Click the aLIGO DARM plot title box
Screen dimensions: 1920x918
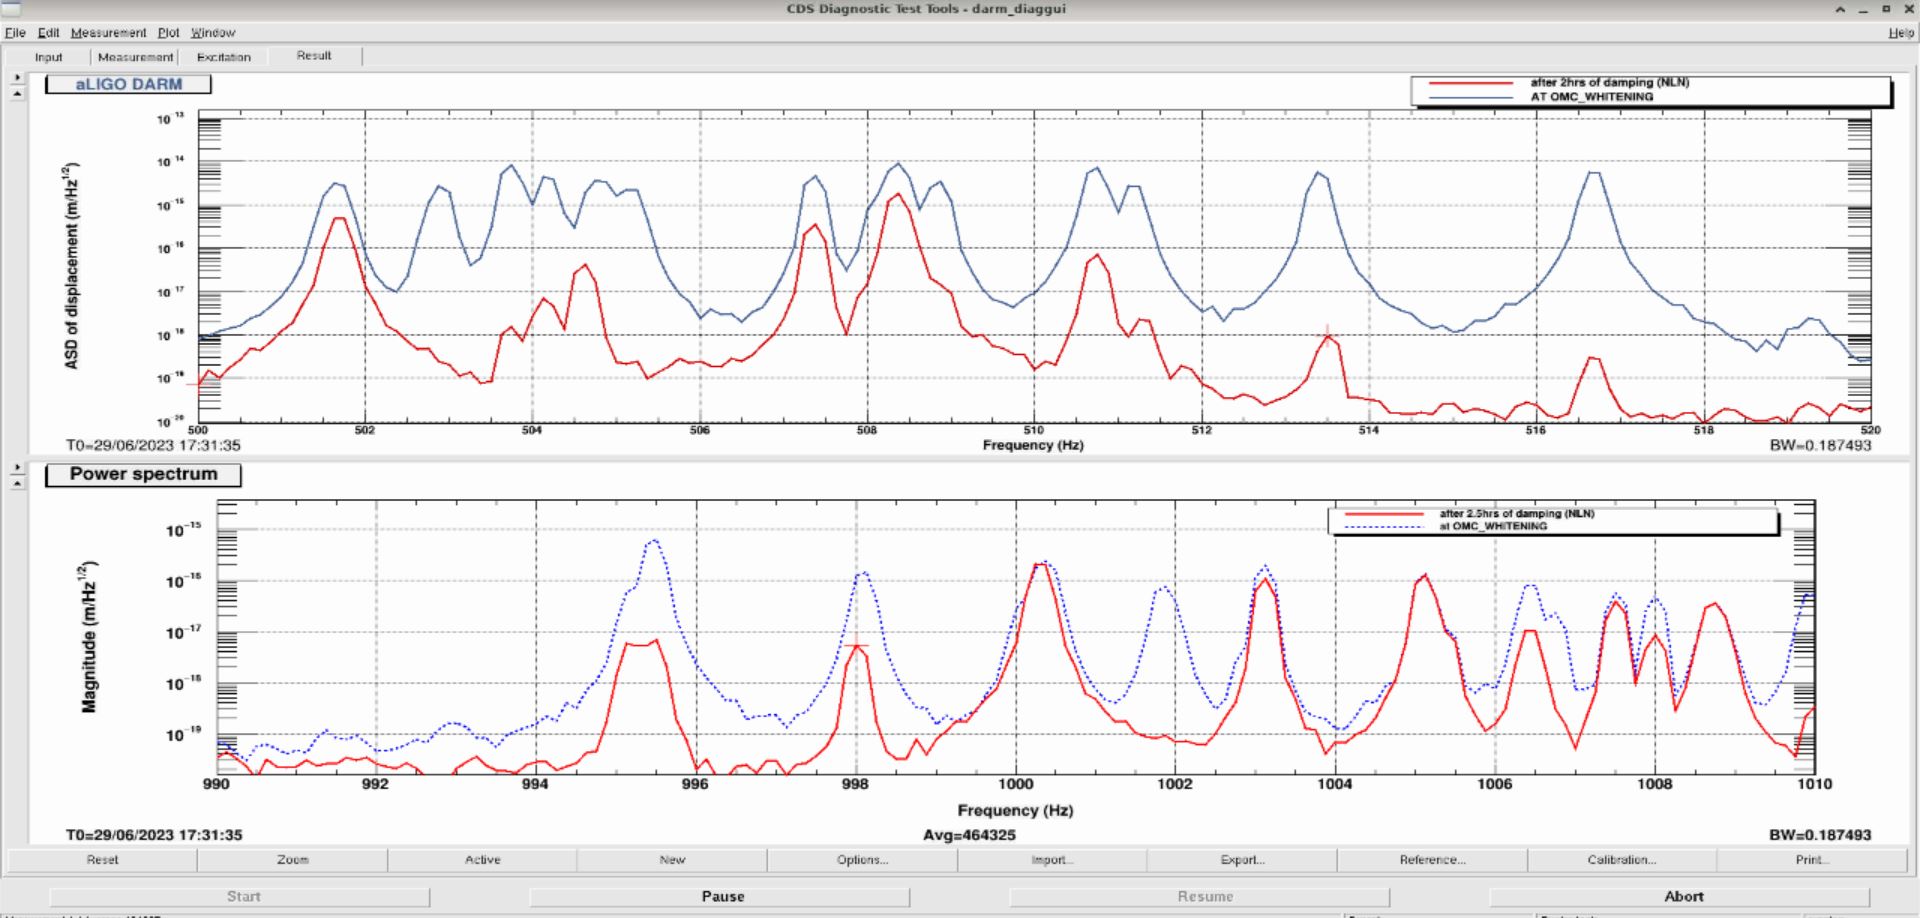(x=128, y=84)
